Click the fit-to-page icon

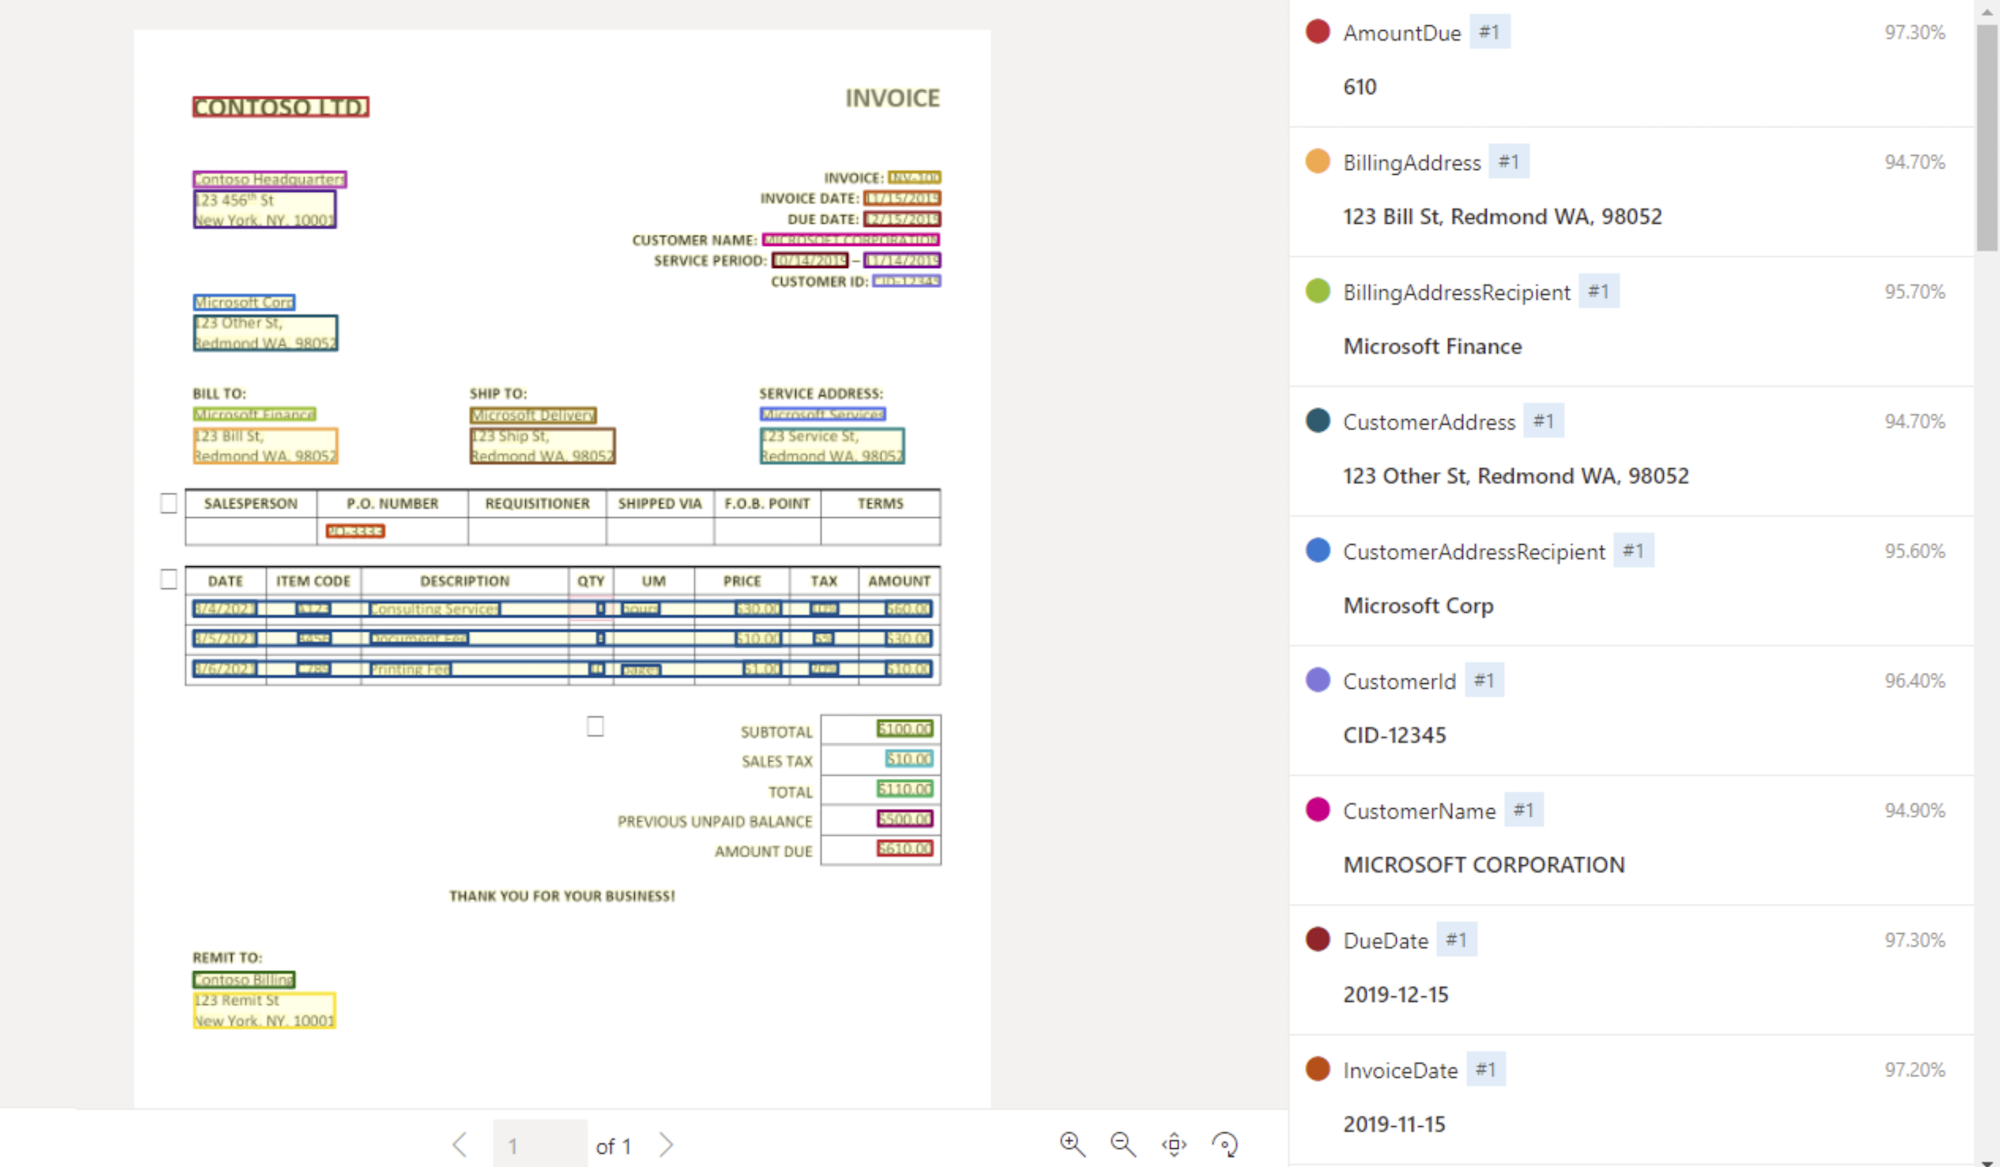coord(1174,1144)
